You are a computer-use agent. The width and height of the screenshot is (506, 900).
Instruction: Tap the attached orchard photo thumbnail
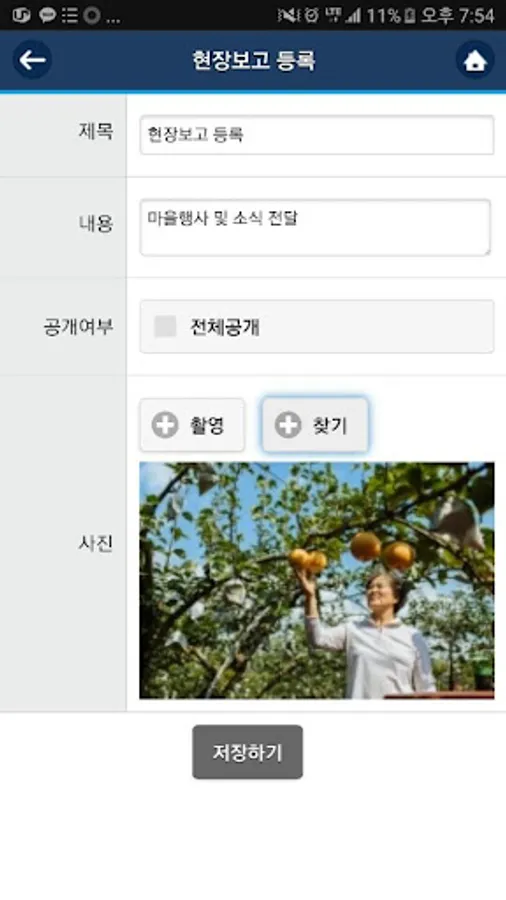click(317, 580)
